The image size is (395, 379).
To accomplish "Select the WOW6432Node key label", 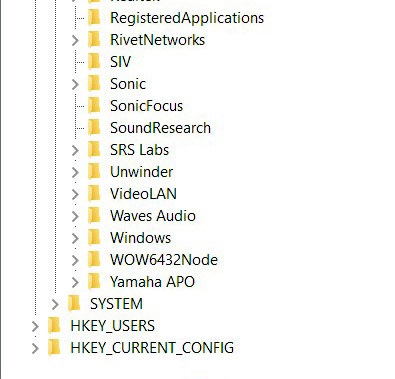I will 164,260.
